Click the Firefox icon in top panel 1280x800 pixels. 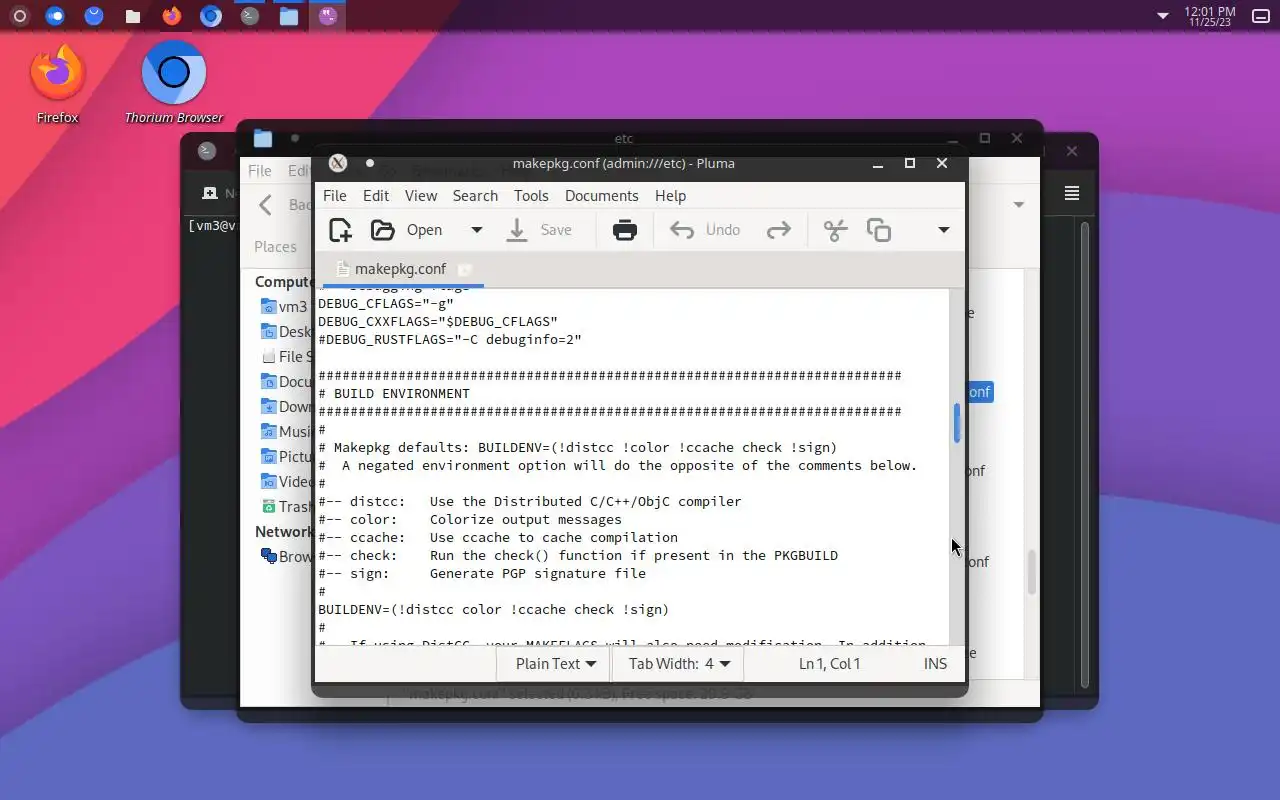(171, 16)
